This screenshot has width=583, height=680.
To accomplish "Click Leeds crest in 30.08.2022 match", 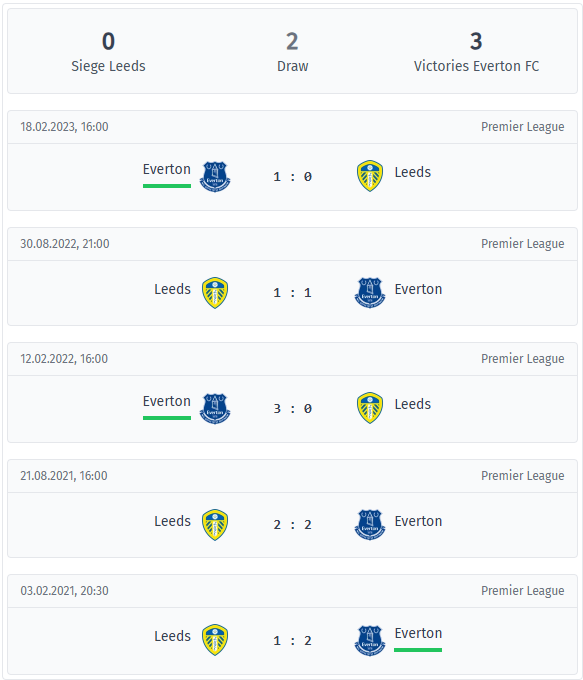I will click(215, 293).
